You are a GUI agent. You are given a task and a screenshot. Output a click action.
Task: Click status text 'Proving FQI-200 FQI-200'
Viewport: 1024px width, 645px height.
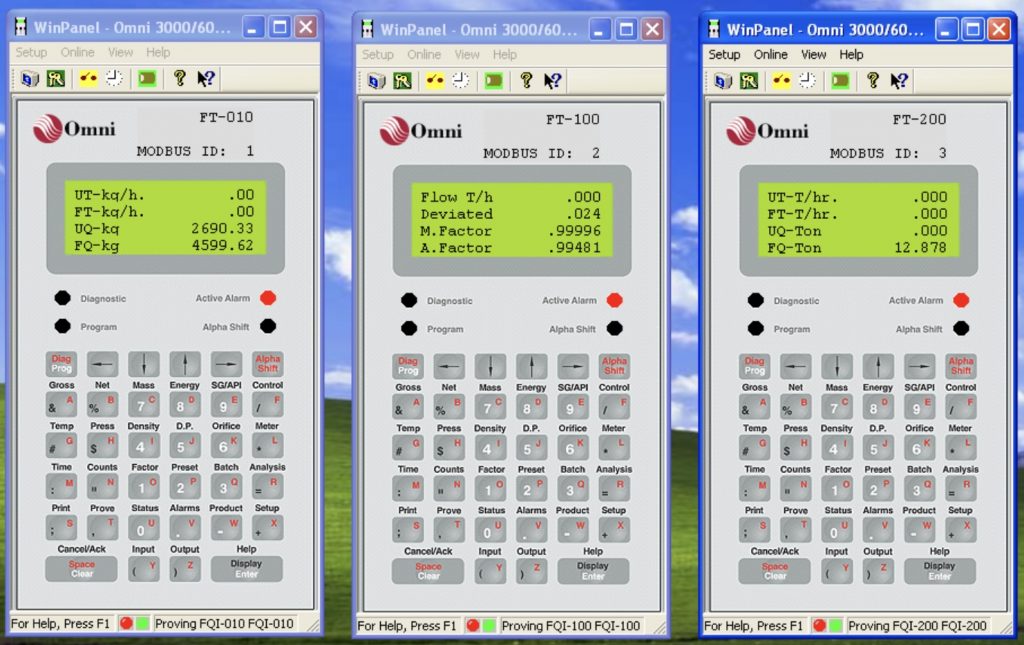pyautogui.click(x=917, y=625)
